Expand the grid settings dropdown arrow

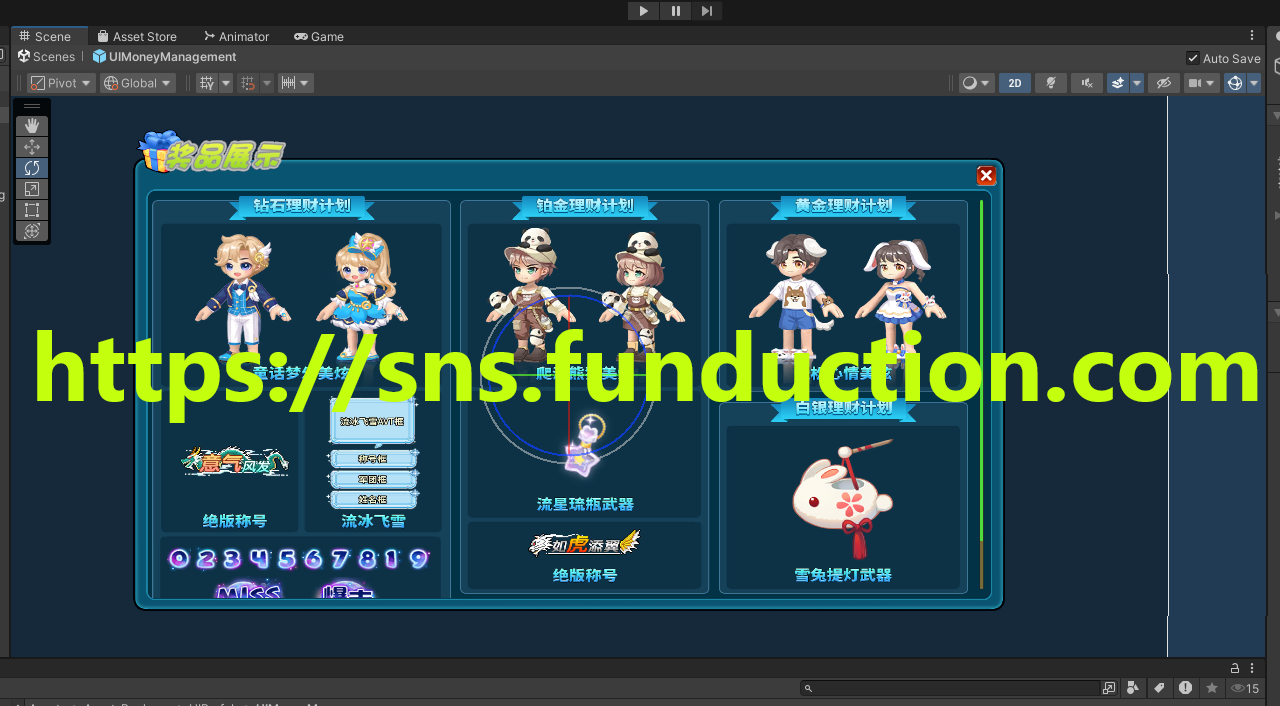226,83
